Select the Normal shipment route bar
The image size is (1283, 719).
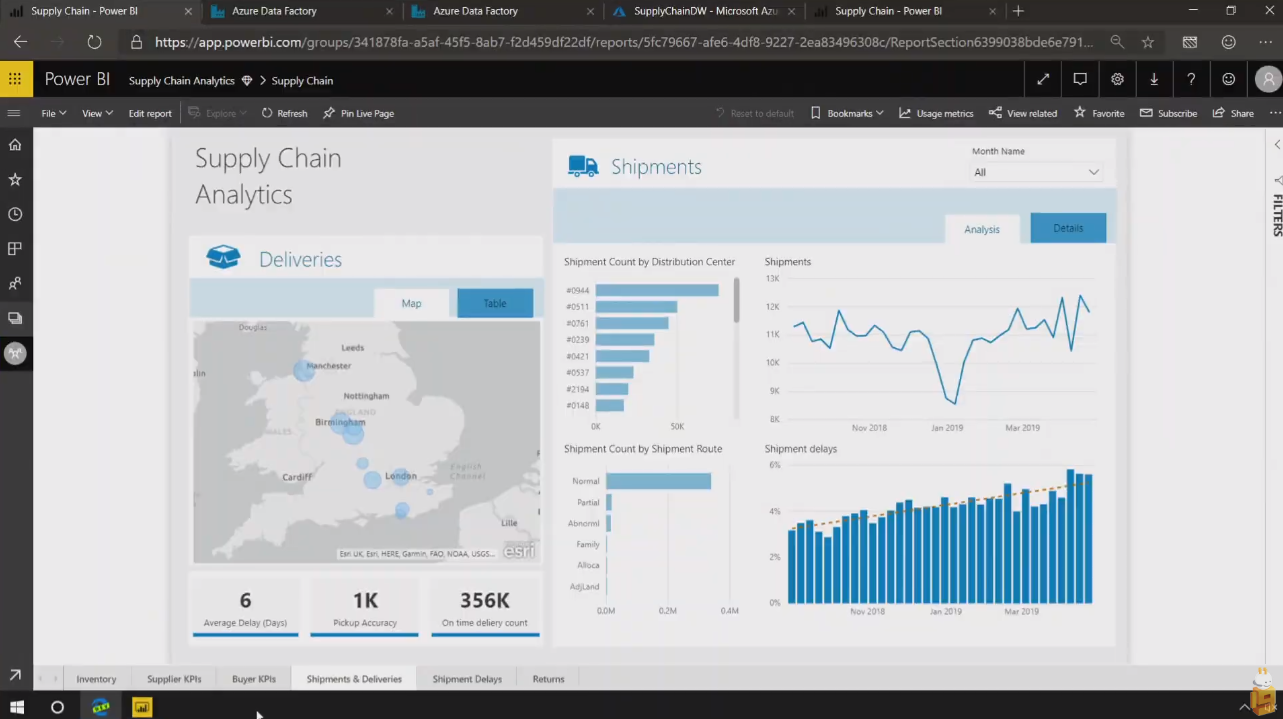[658, 481]
